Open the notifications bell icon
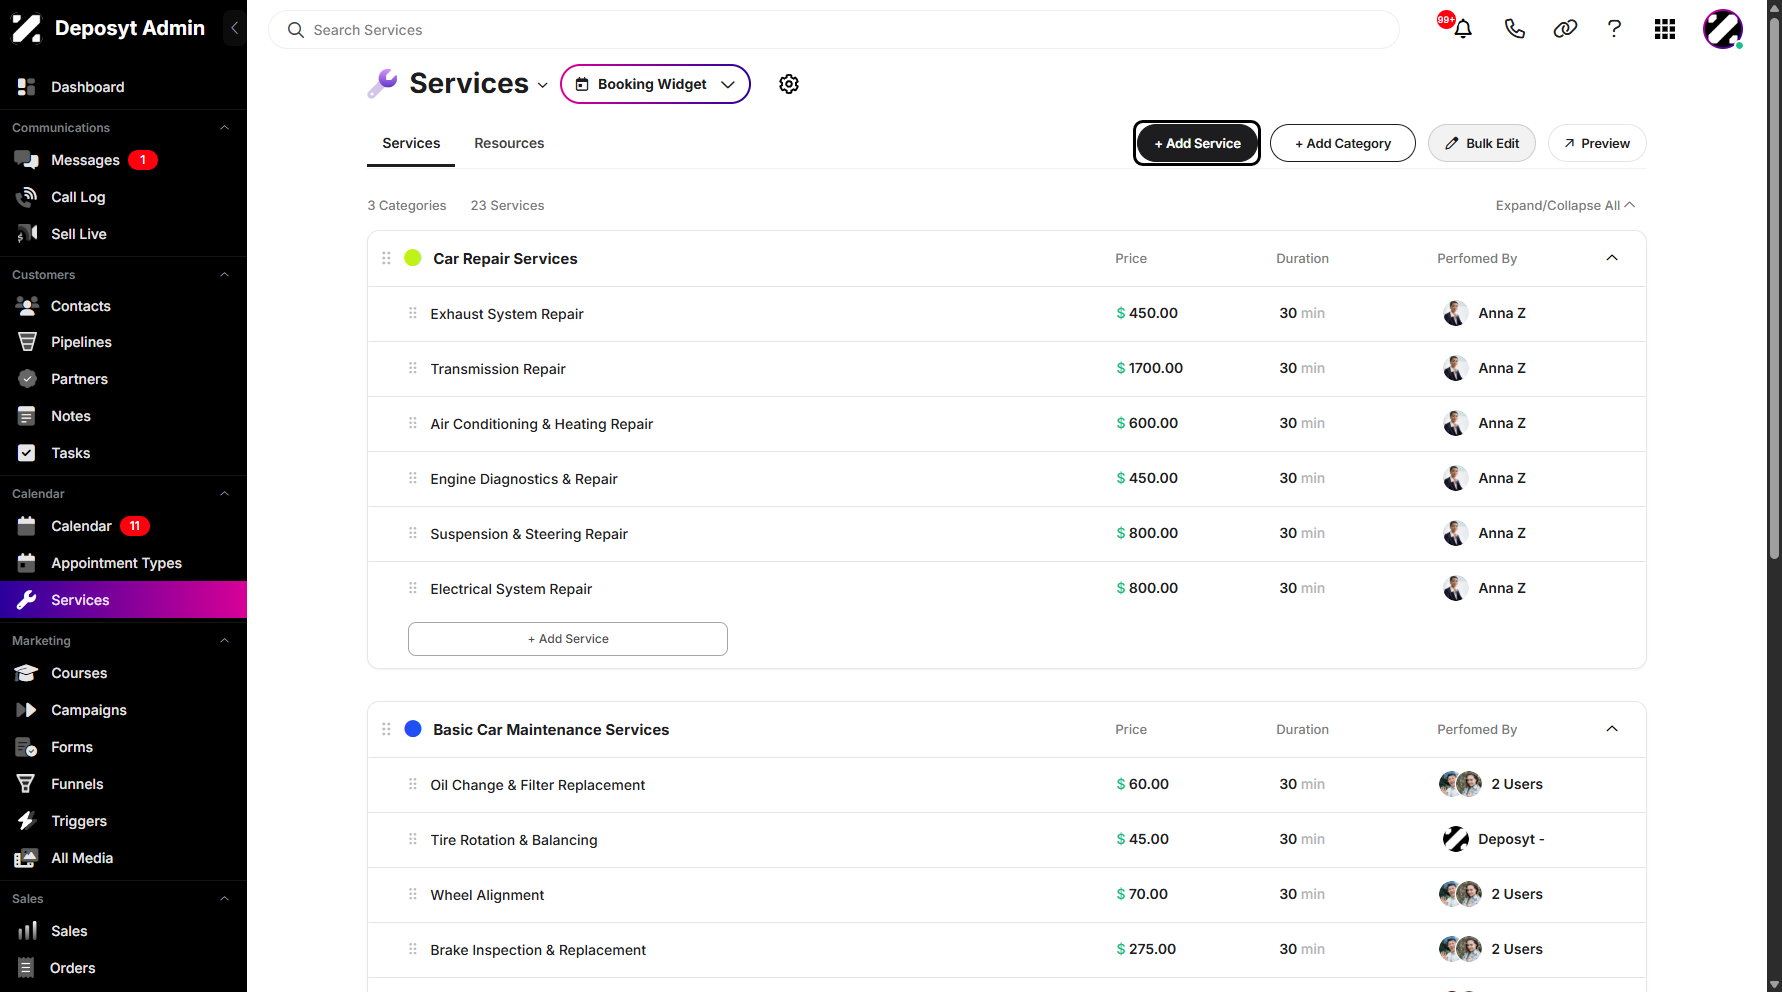The height and width of the screenshot is (992, 1782). point(1462,29)
